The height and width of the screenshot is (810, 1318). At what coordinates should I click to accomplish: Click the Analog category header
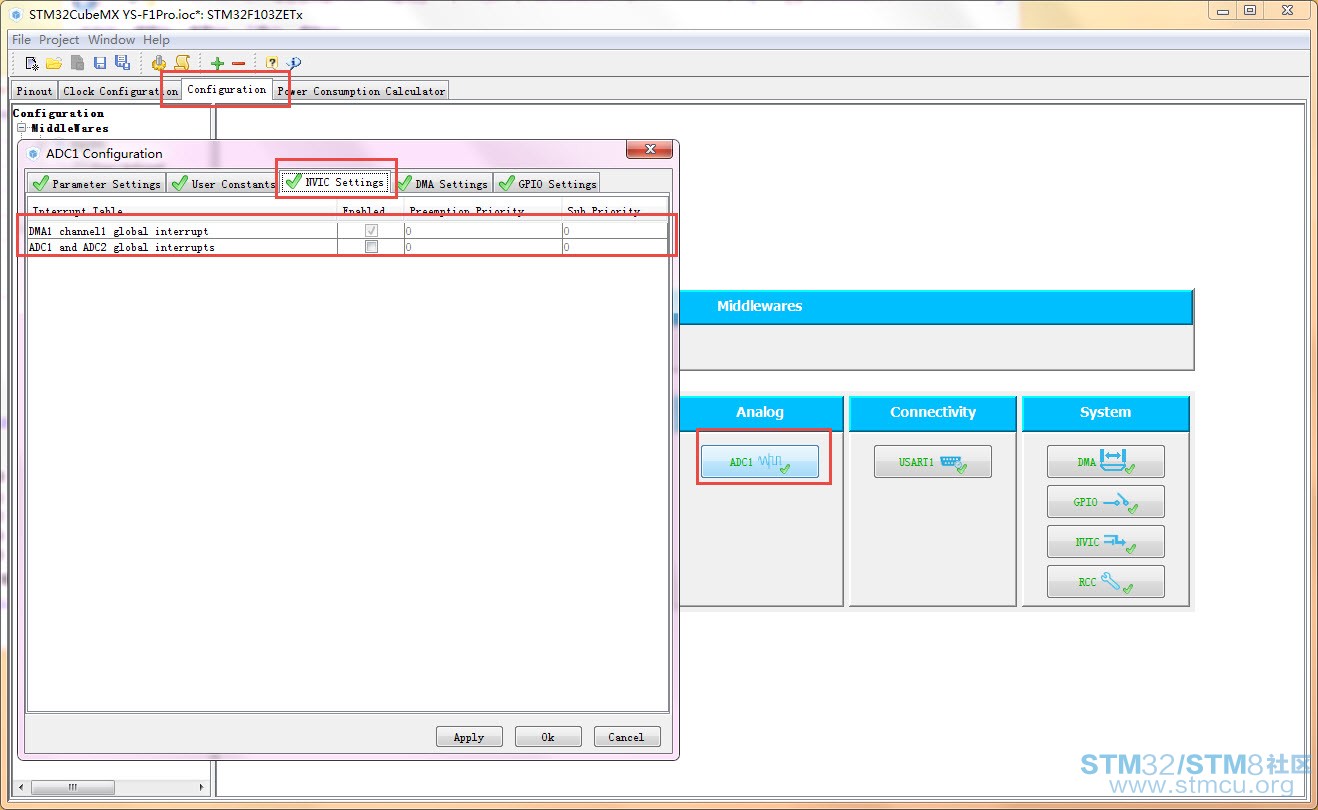click(x=760, y=413)
